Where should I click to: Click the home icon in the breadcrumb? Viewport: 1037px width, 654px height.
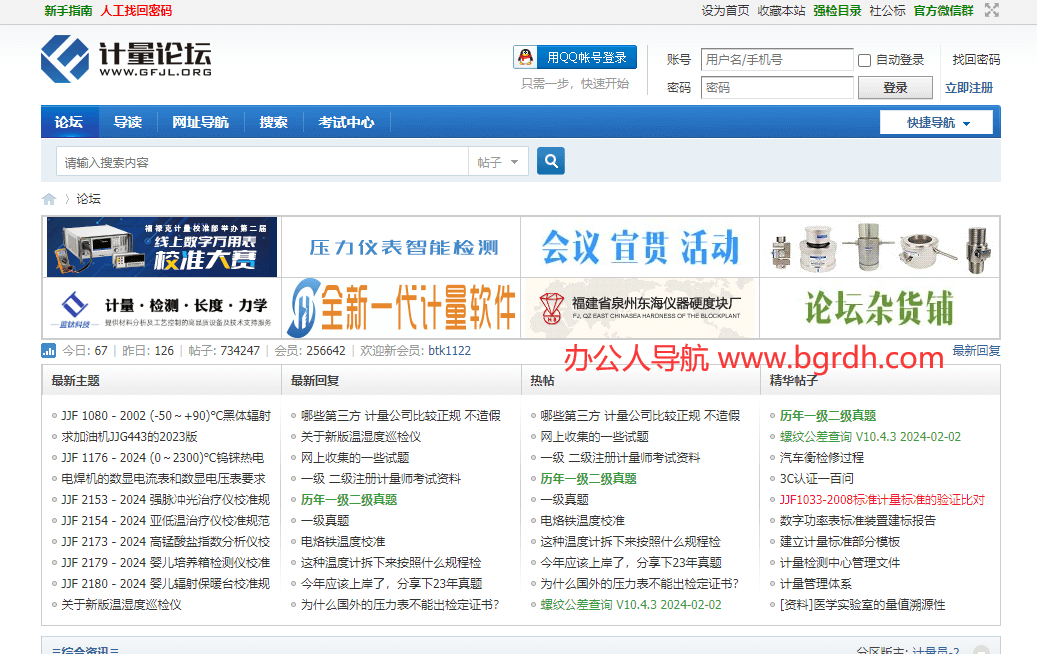tap(48, 198)
